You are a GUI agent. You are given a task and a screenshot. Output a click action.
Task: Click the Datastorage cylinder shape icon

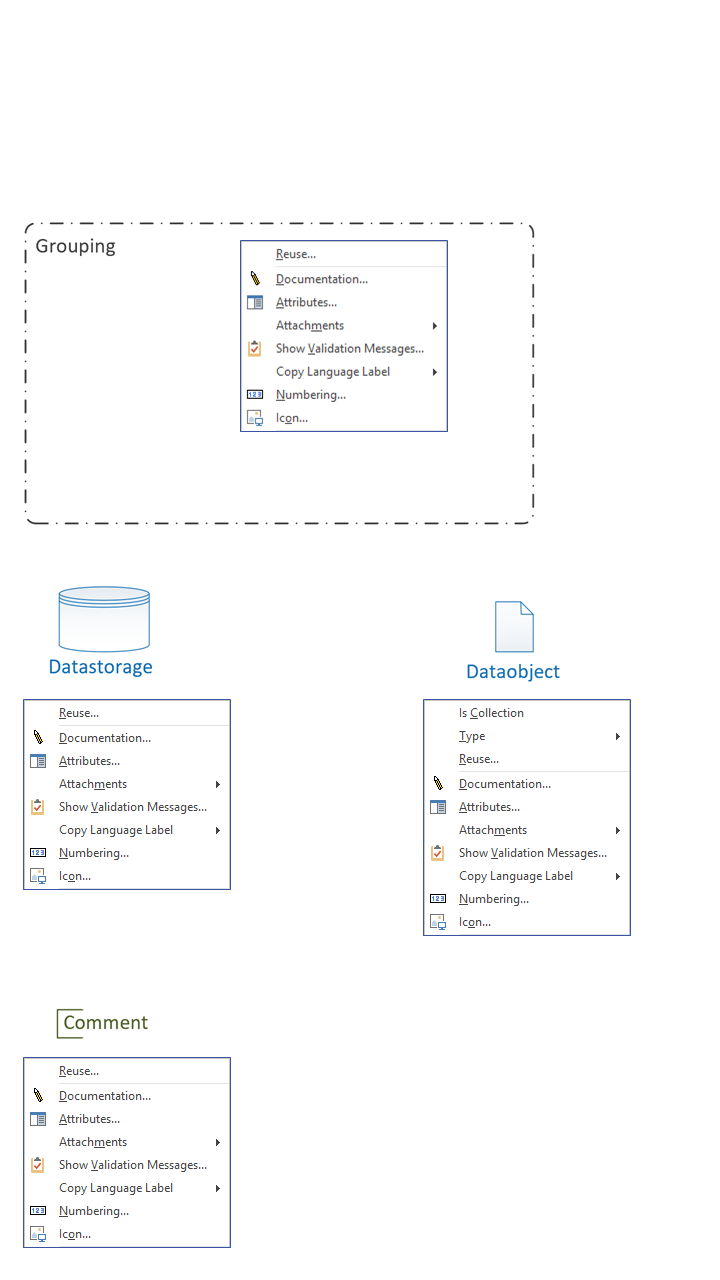(x=104, y=619)
